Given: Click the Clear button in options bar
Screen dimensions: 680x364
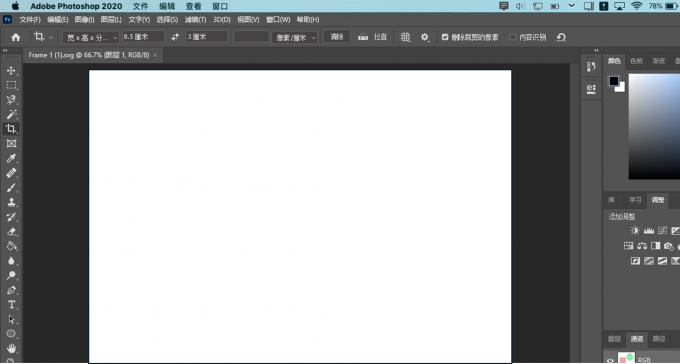Looking at the screenshot, I should point(337,37).
